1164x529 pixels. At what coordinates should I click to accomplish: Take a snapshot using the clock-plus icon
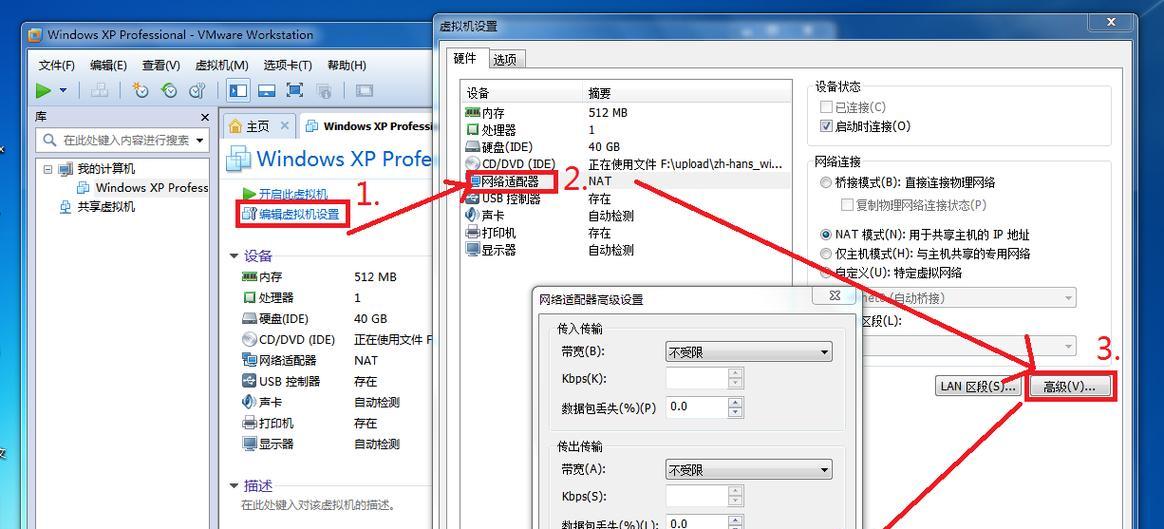click(x=140, y=91)
